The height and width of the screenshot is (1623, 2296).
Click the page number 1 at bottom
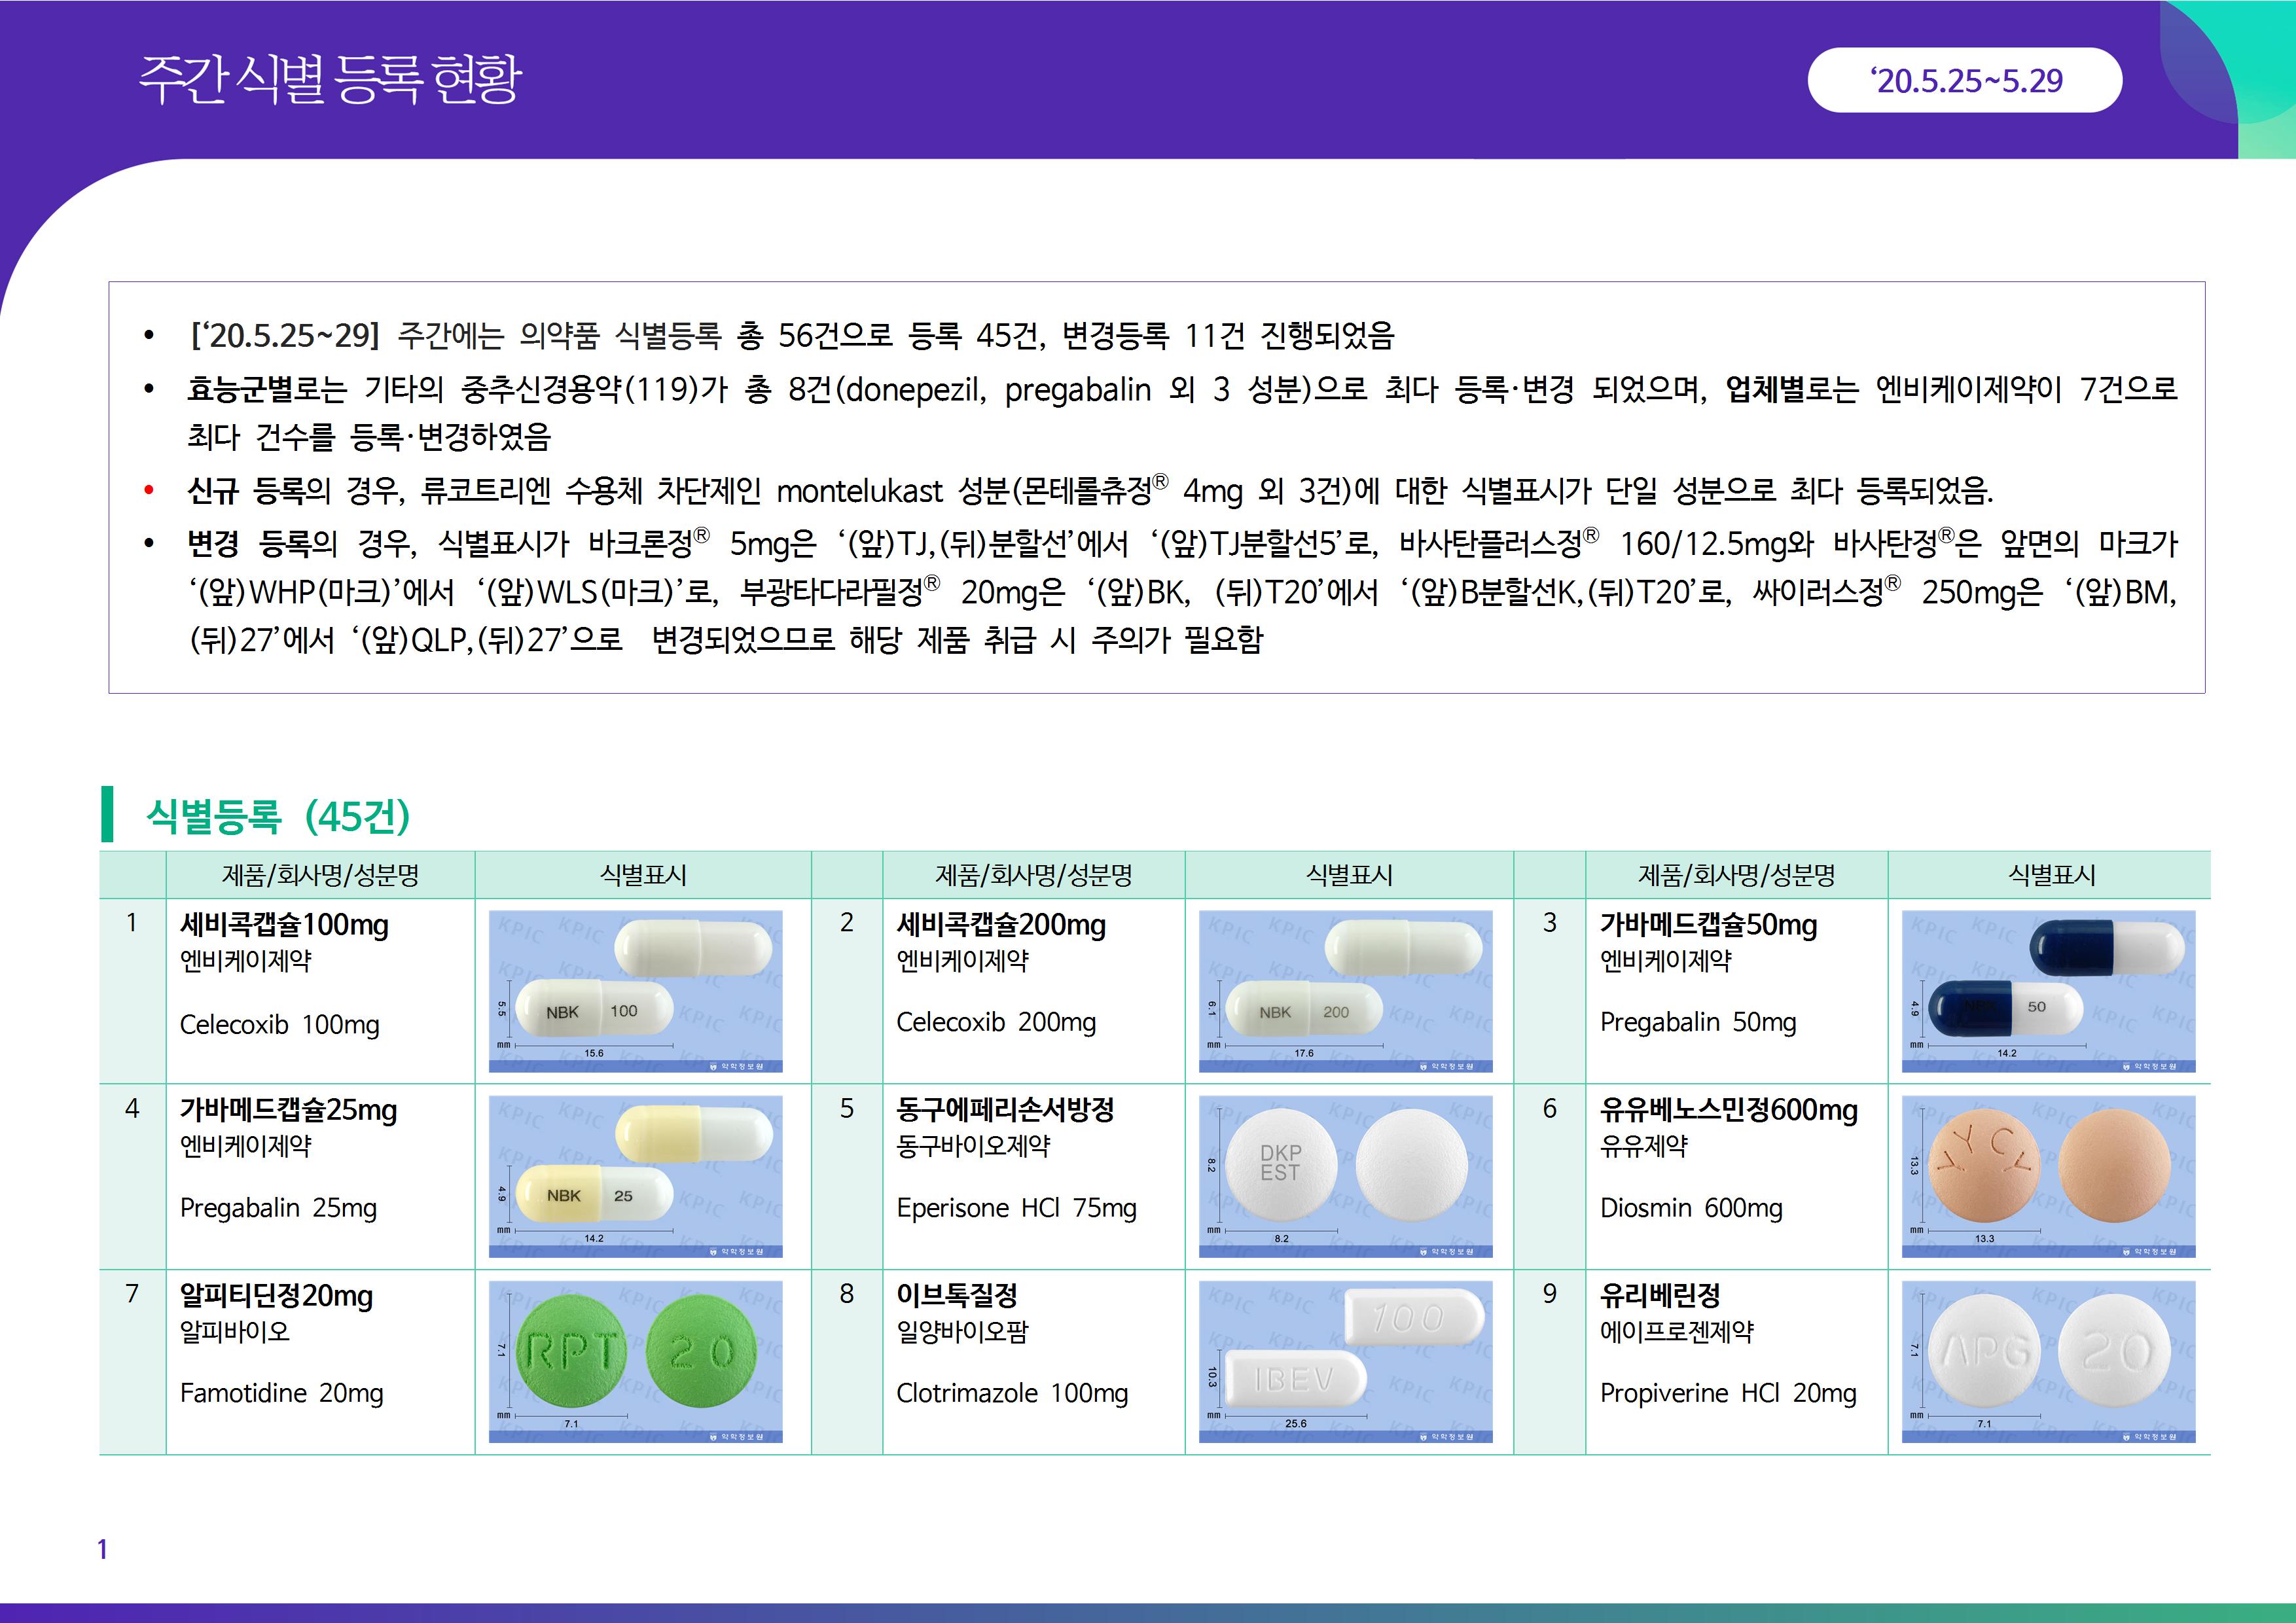pos(102,1549)
